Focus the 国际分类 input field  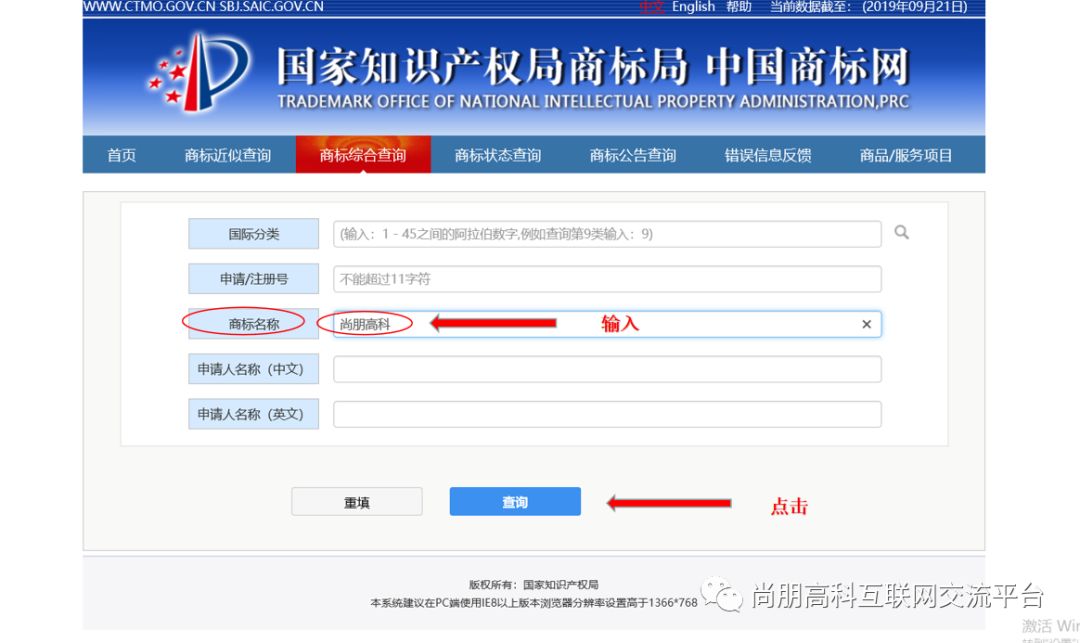click(x=607, y=234)
